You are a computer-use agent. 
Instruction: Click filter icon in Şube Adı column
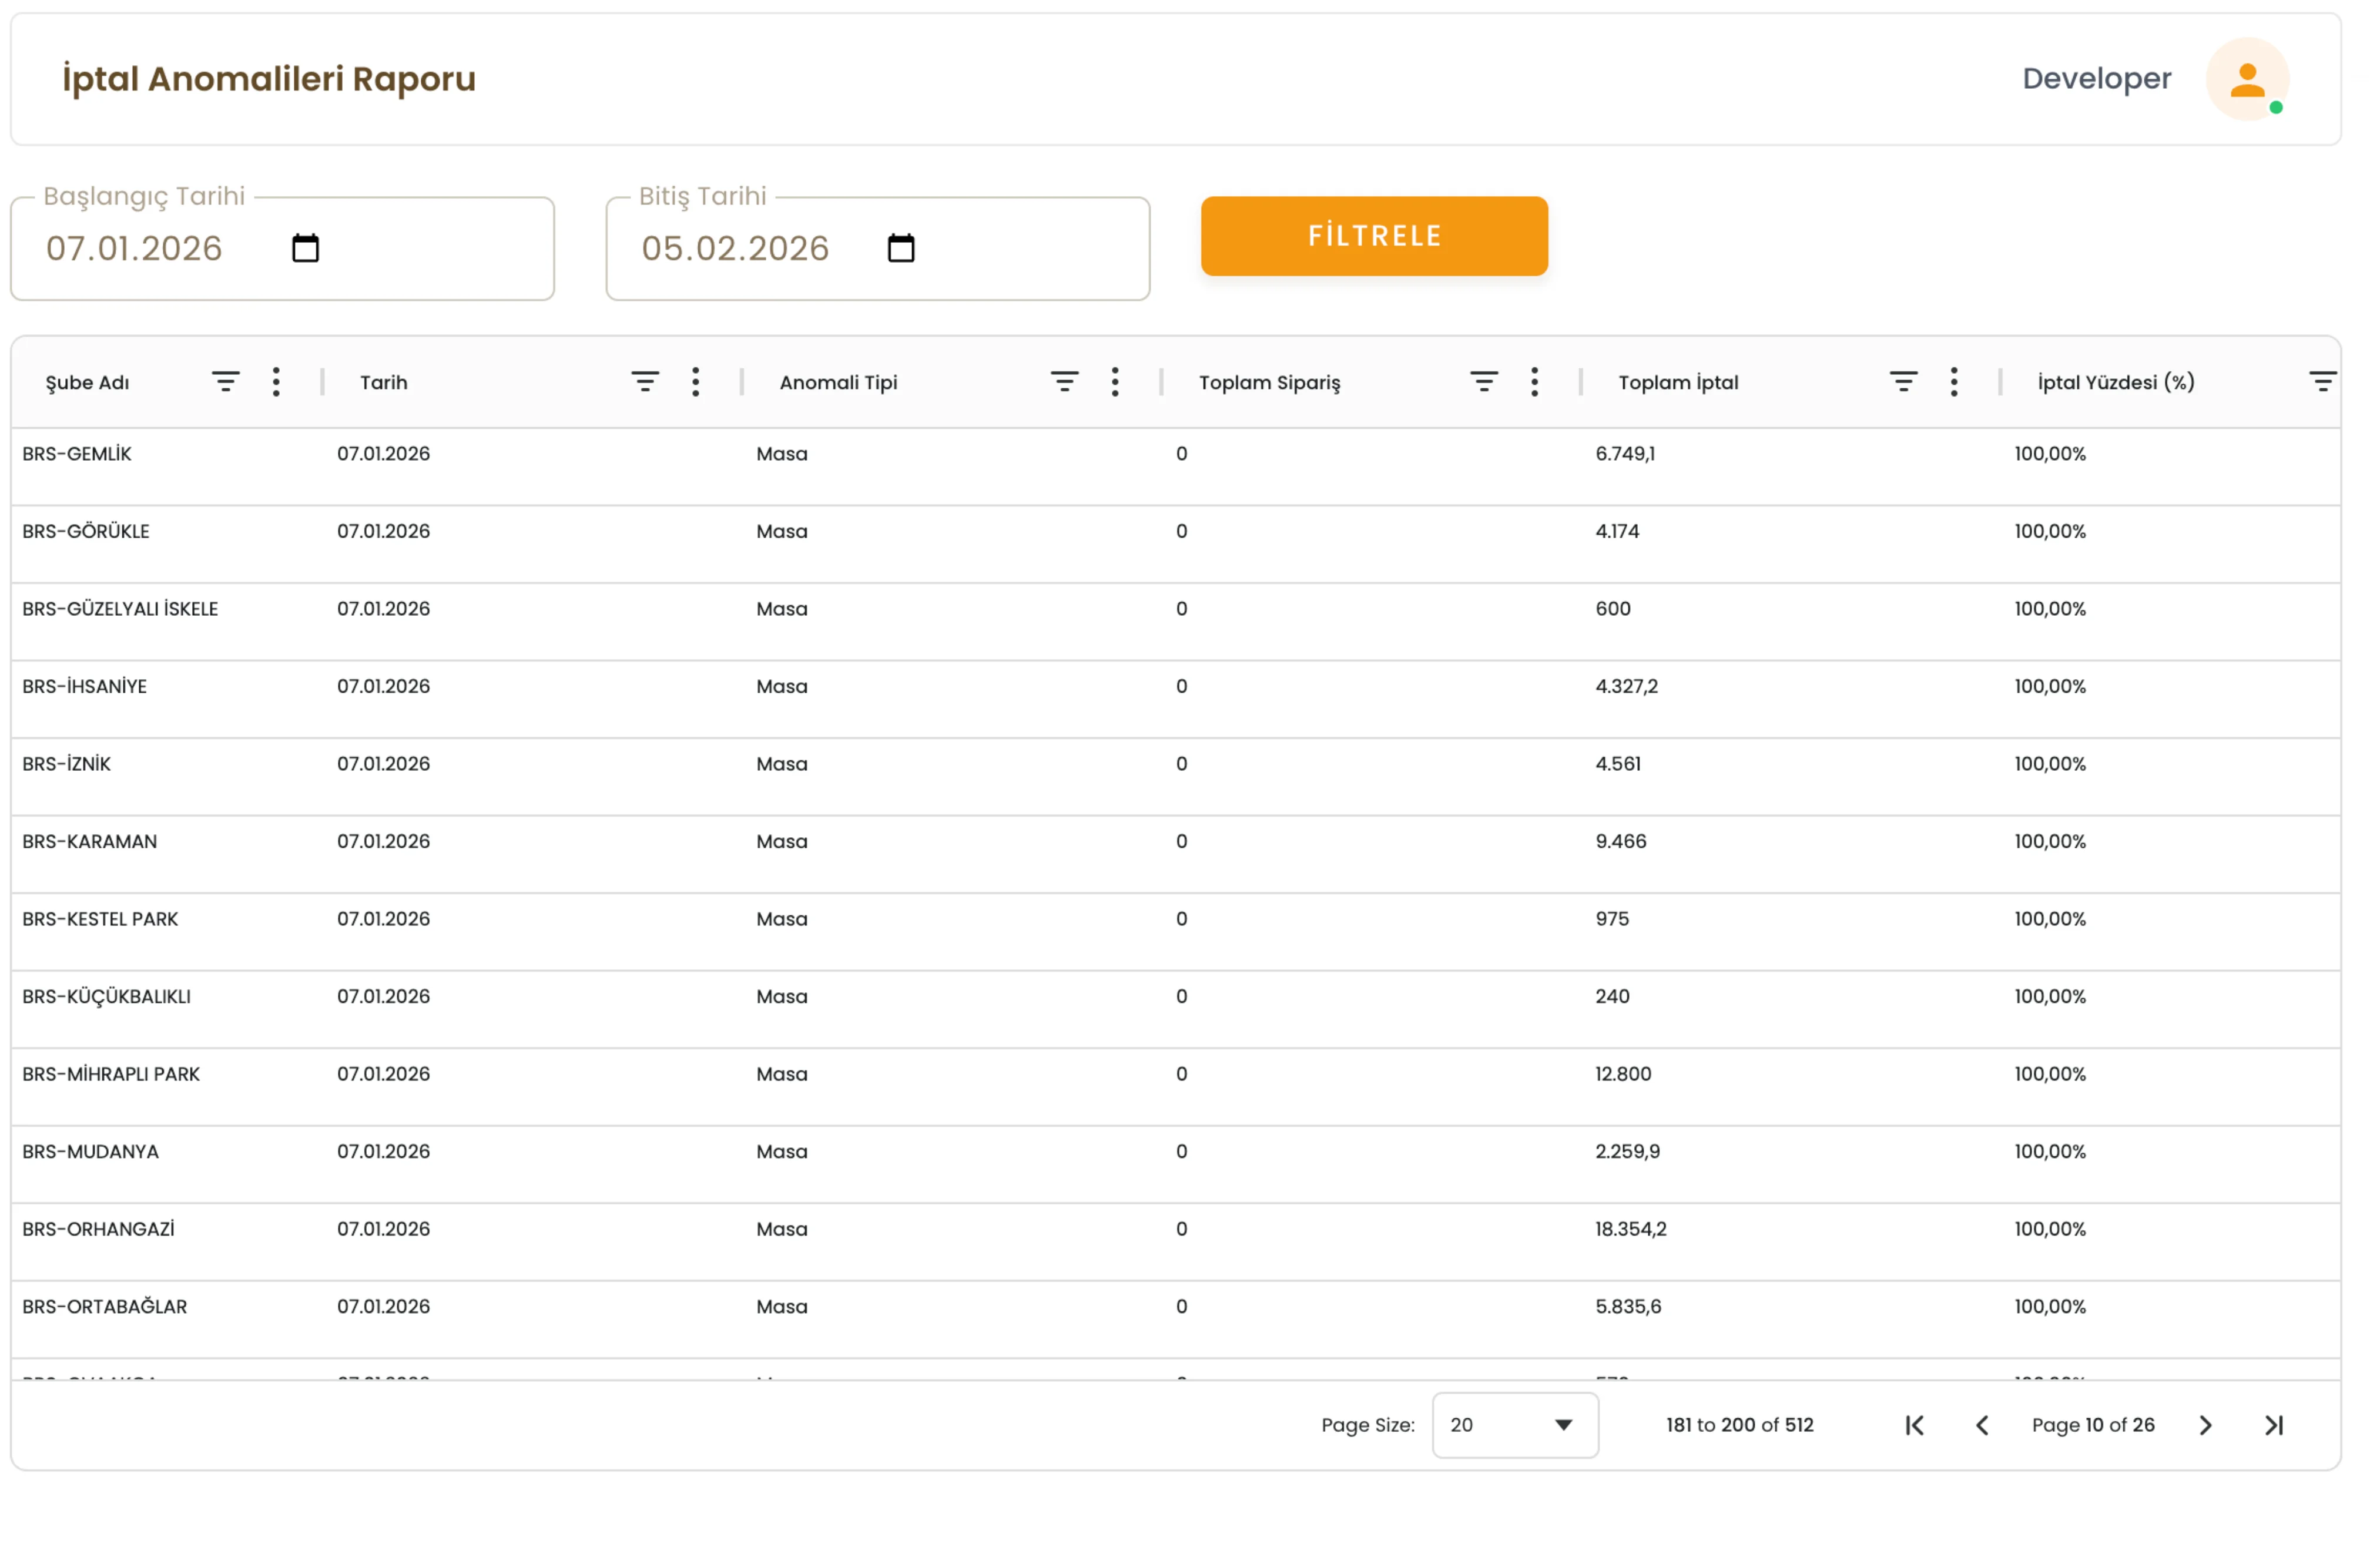[225, 382]
